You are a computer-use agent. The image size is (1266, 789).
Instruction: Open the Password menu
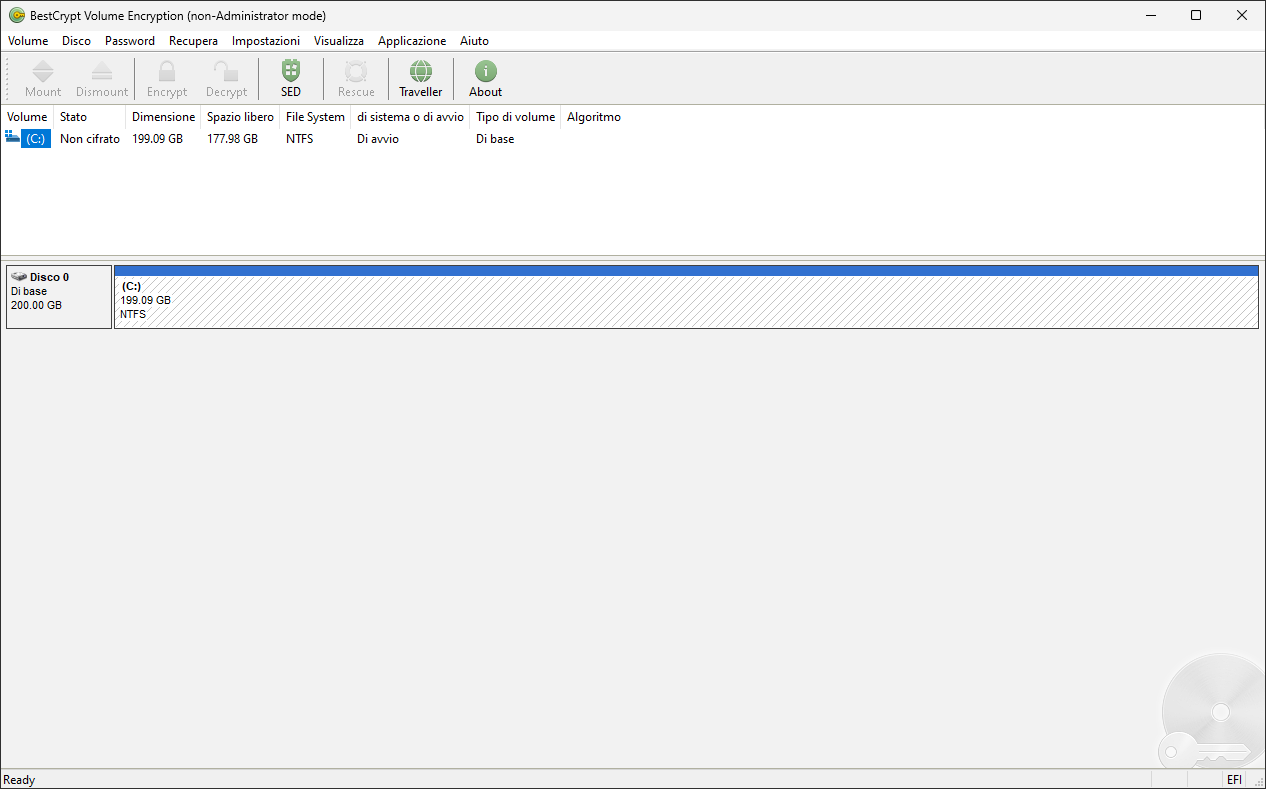pos(130,41)
